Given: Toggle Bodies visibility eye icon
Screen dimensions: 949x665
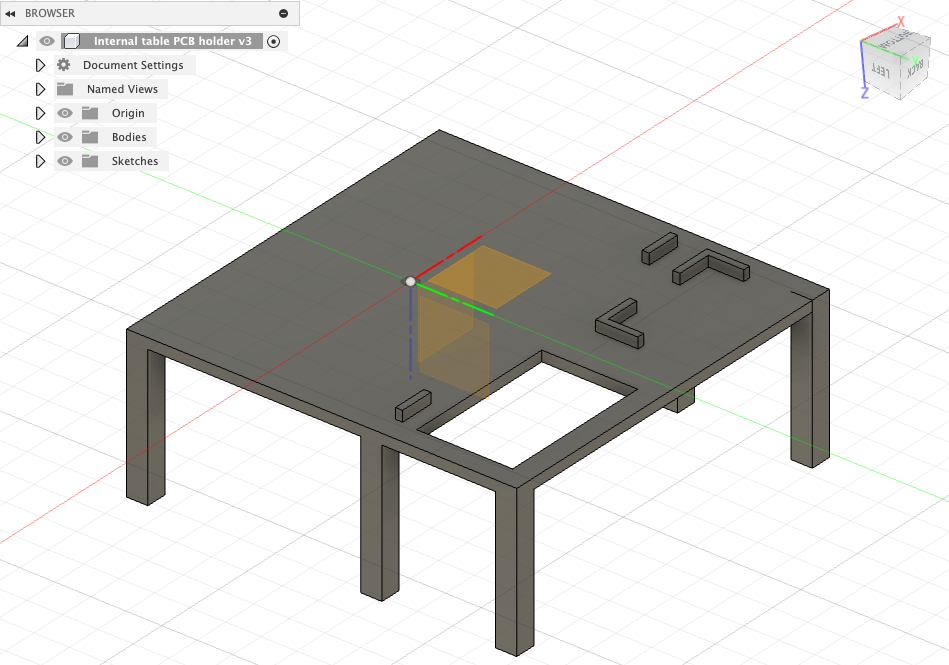Looking at the screenshot, I should point(65,137).
